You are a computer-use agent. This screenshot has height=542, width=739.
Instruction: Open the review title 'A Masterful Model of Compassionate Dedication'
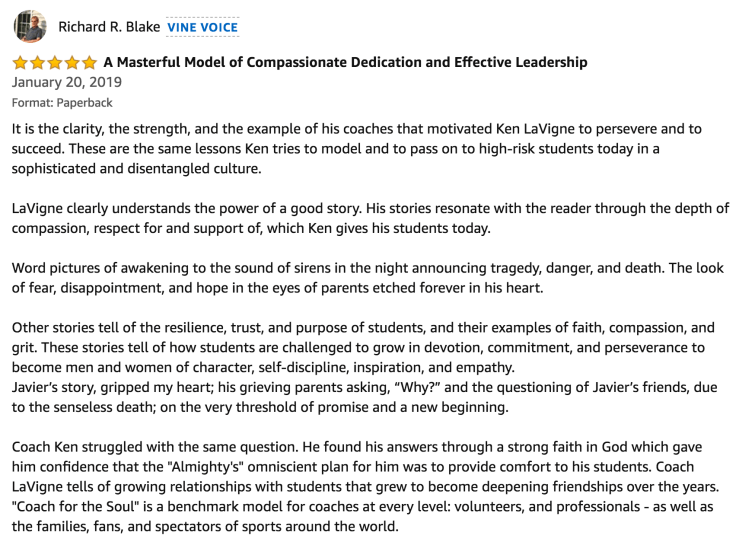click(x=345, y=63)
